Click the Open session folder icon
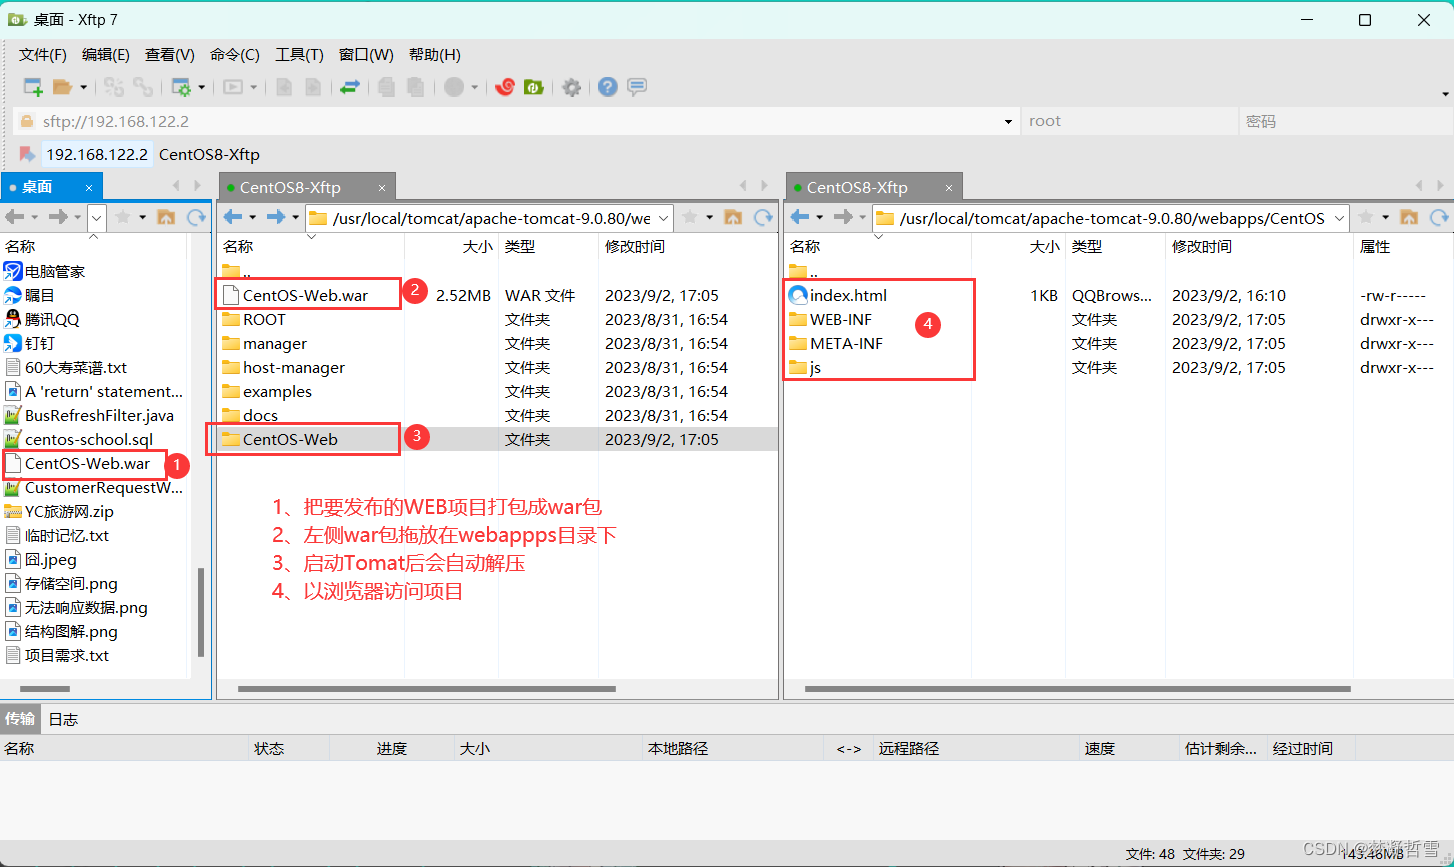The image size is (1454, 867). [63, 87]
